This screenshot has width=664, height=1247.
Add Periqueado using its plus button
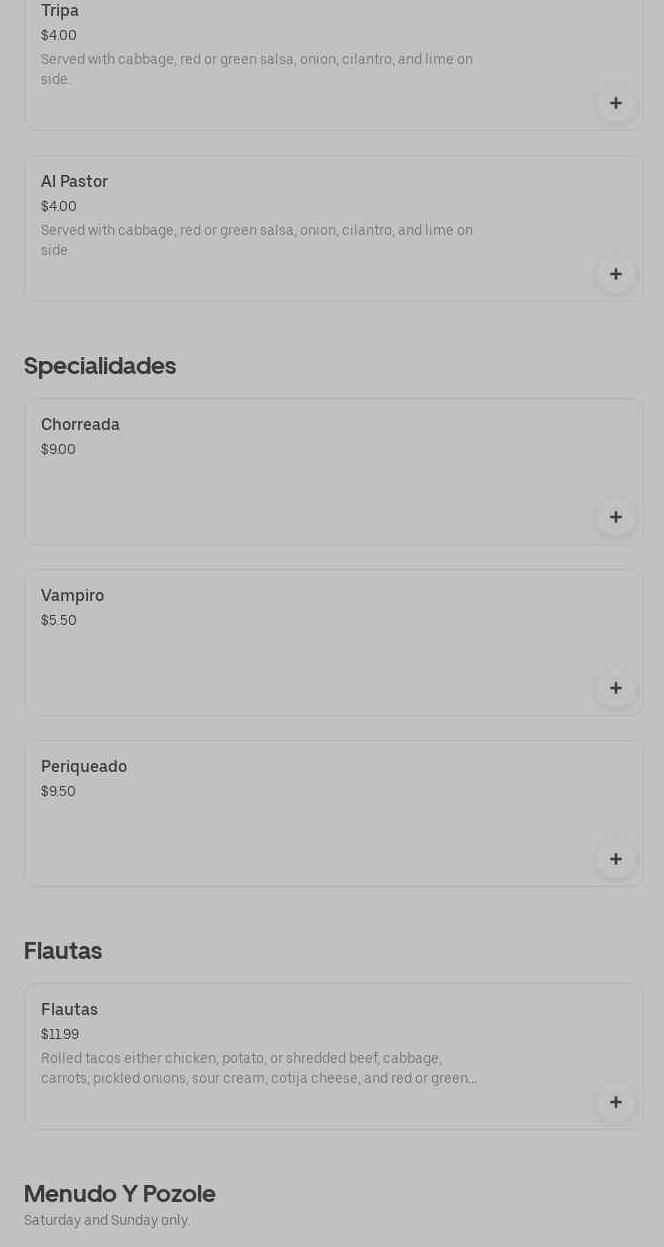tap(616, 859)
